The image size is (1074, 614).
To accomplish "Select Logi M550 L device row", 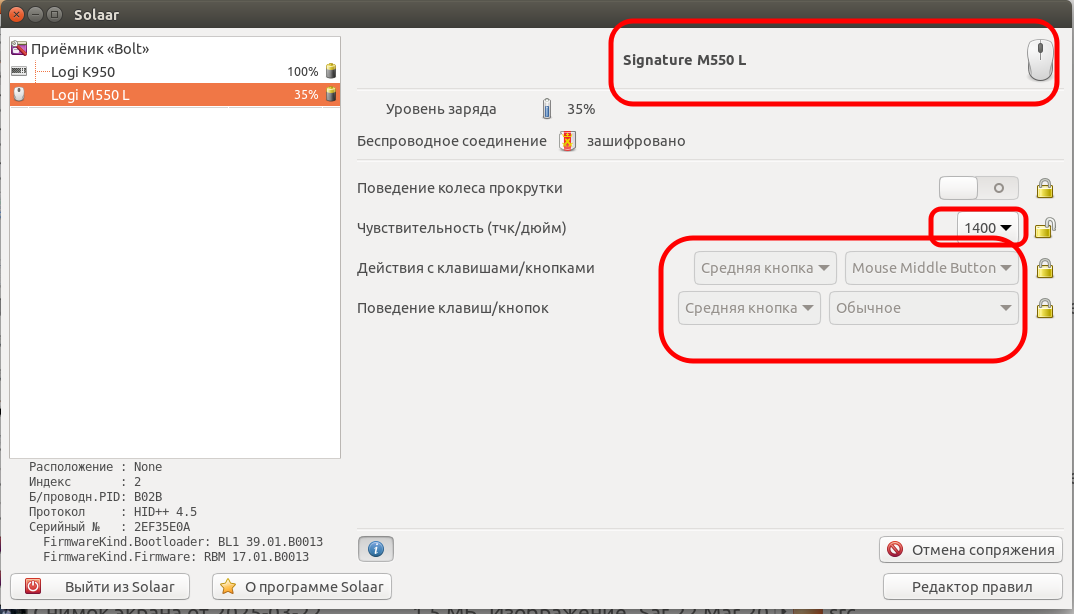I will 175,95.
